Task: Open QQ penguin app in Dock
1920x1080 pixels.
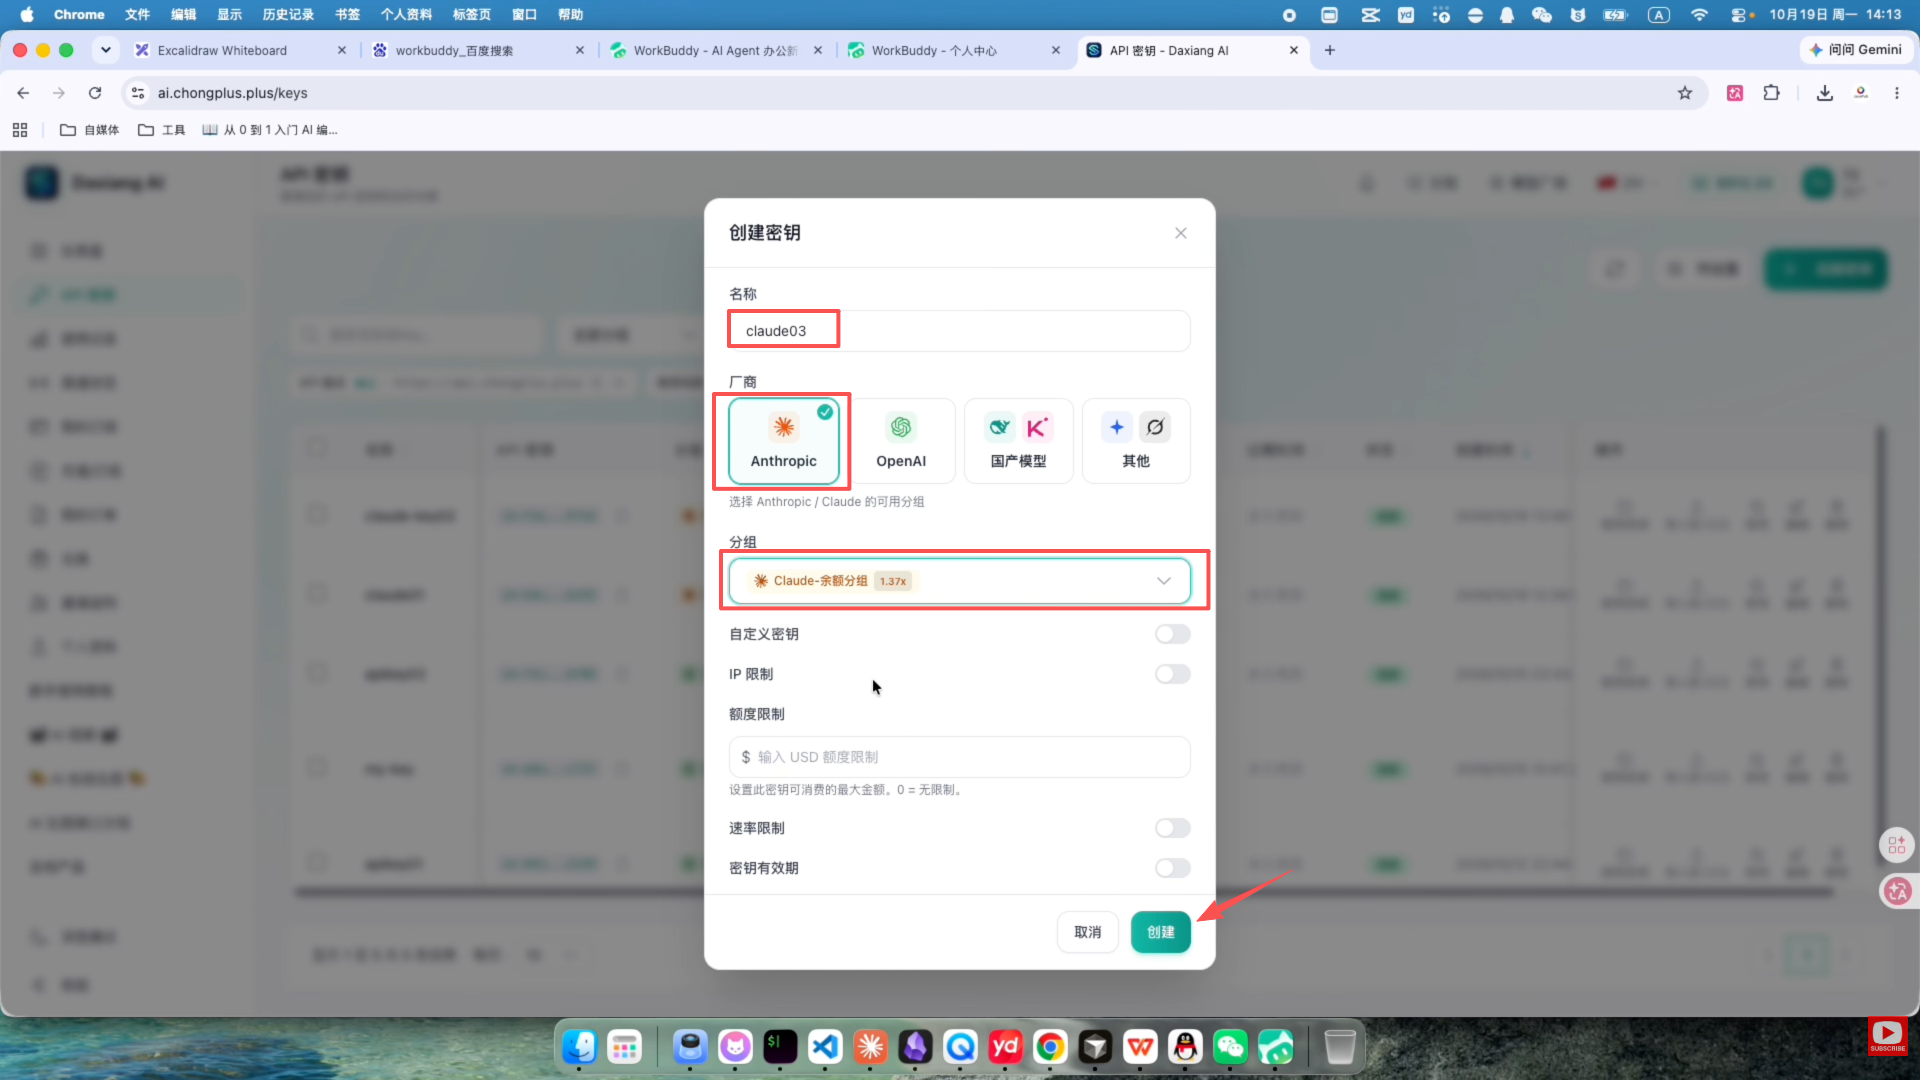Action: [x=1185, y=1047]
